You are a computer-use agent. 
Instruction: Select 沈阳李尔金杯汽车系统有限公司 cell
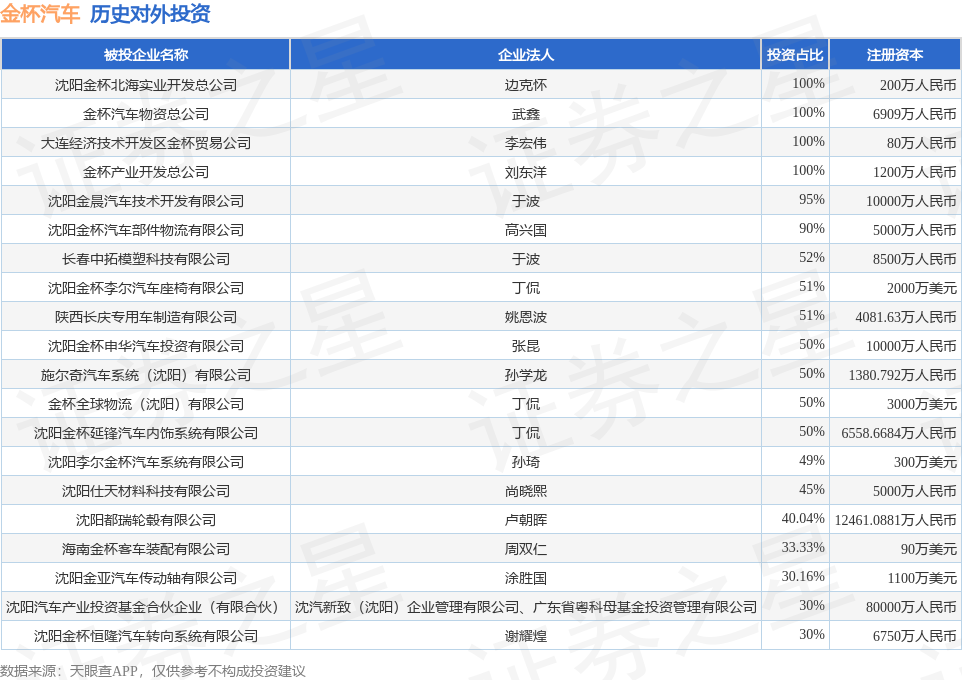coord(145,462)
